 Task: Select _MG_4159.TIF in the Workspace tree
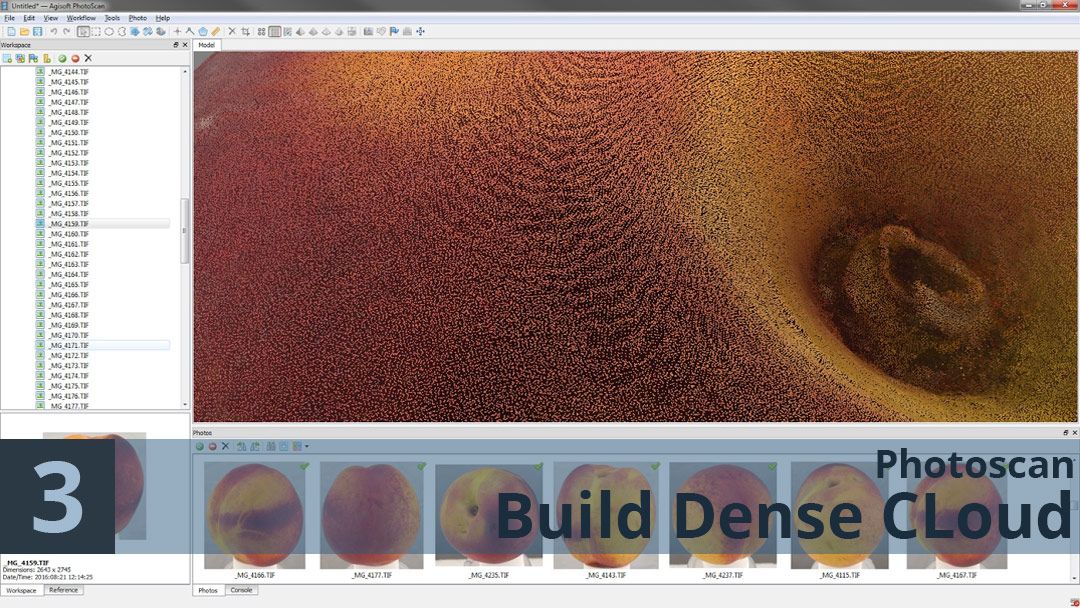click(x=69, y=224)
